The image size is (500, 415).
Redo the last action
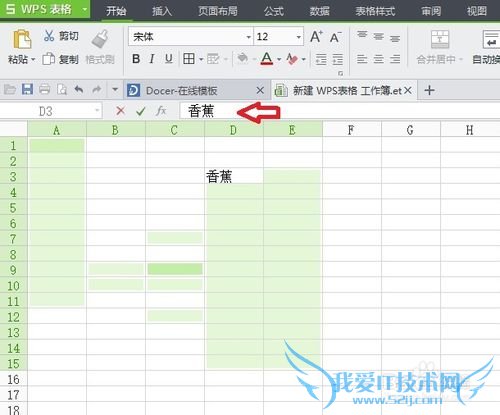[97, 89]
